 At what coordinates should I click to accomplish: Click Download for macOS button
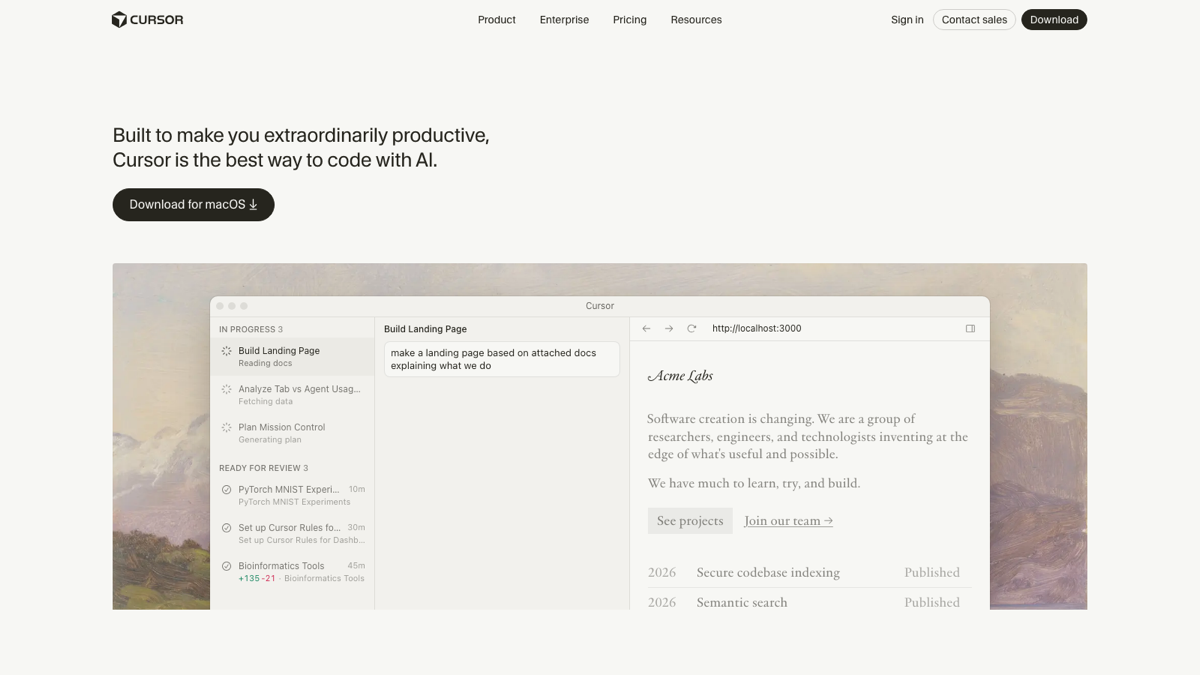(193, 205)
